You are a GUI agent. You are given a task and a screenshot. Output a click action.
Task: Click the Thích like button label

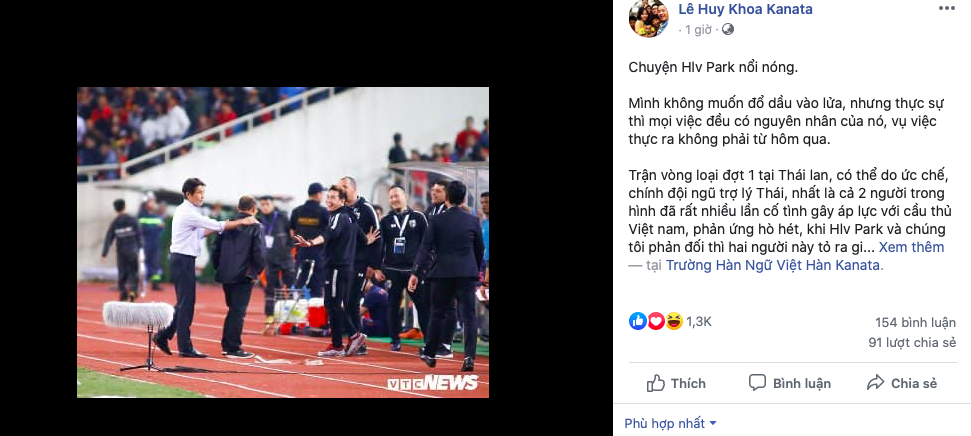688,383
